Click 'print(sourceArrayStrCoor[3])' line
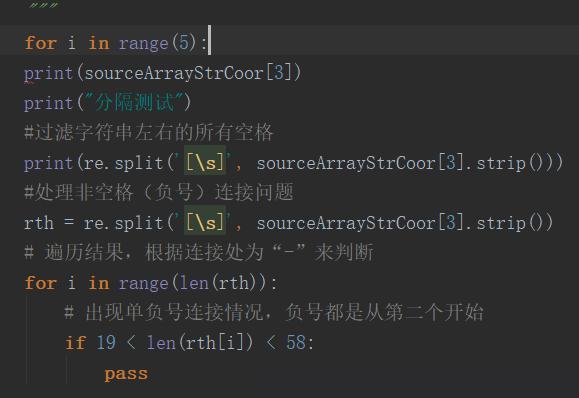This screenshot has height=398, width=579. (x=163, y=73)
